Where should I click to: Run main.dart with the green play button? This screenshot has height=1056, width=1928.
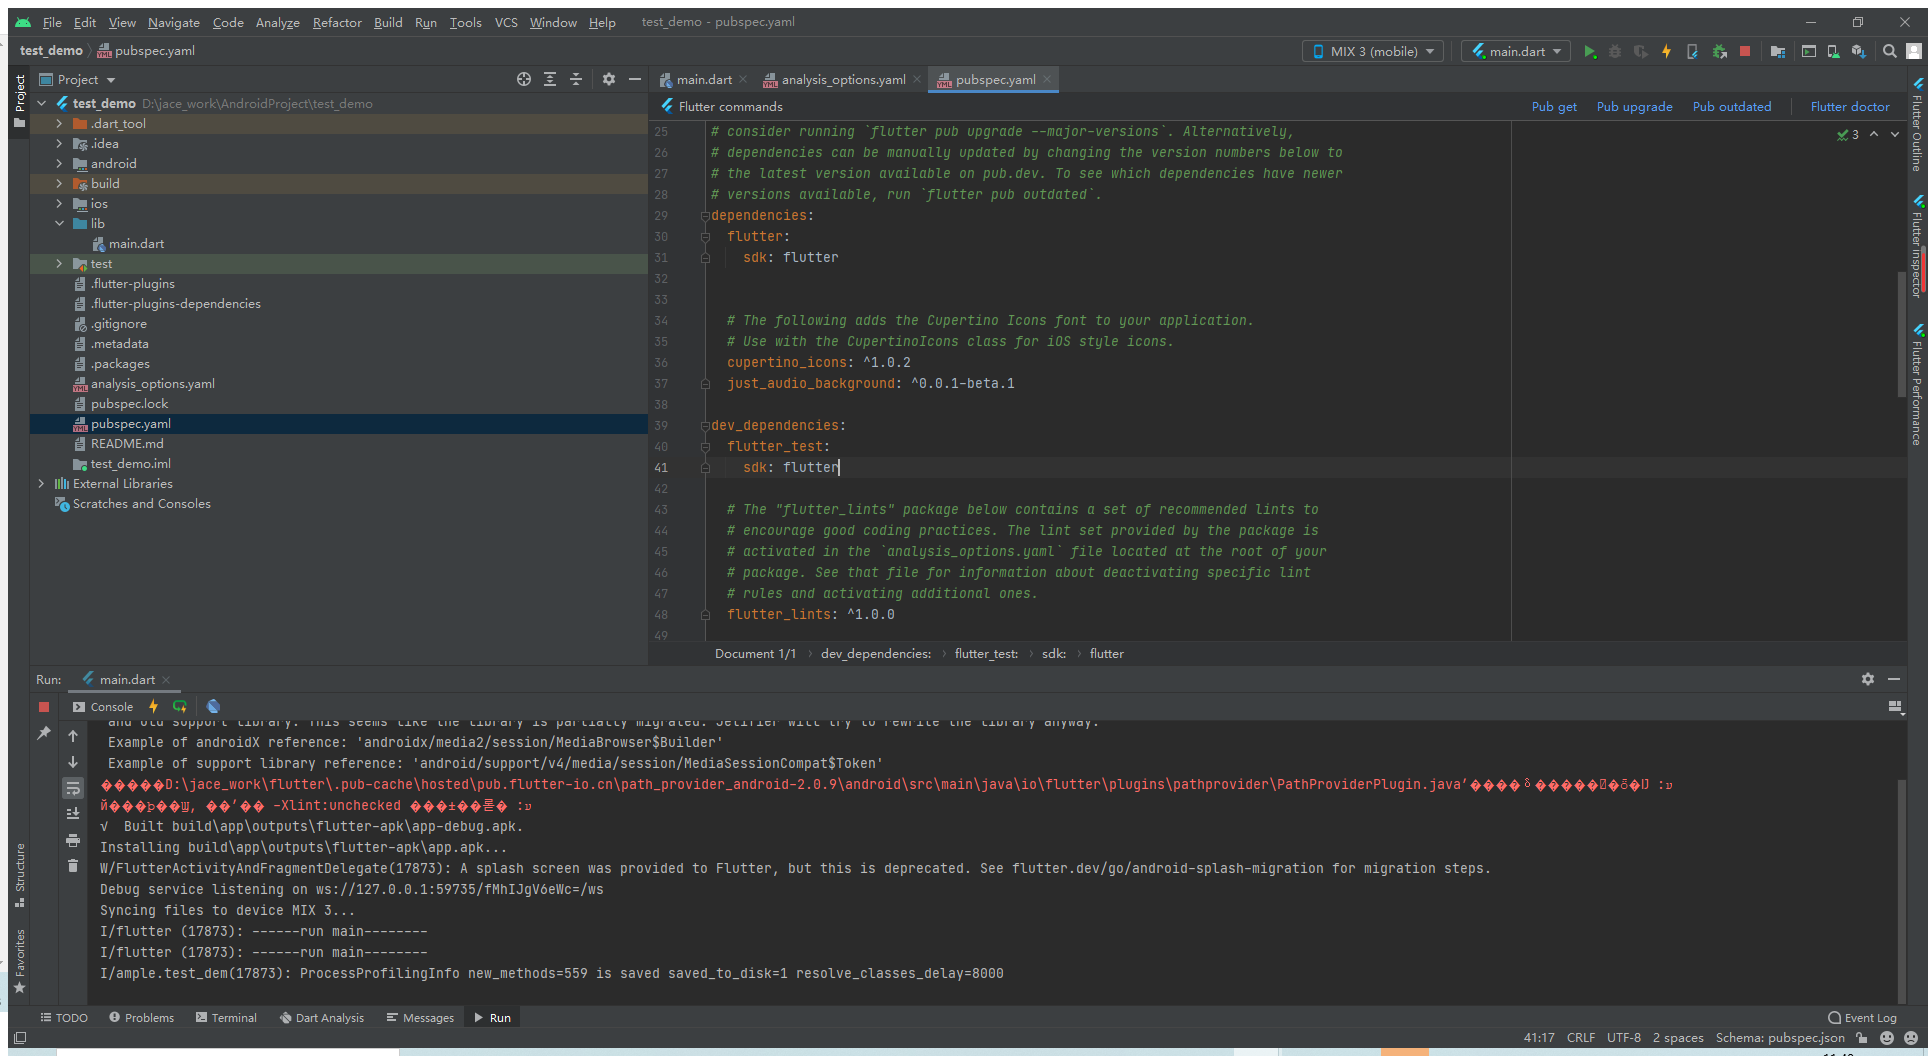(1589, 51)
